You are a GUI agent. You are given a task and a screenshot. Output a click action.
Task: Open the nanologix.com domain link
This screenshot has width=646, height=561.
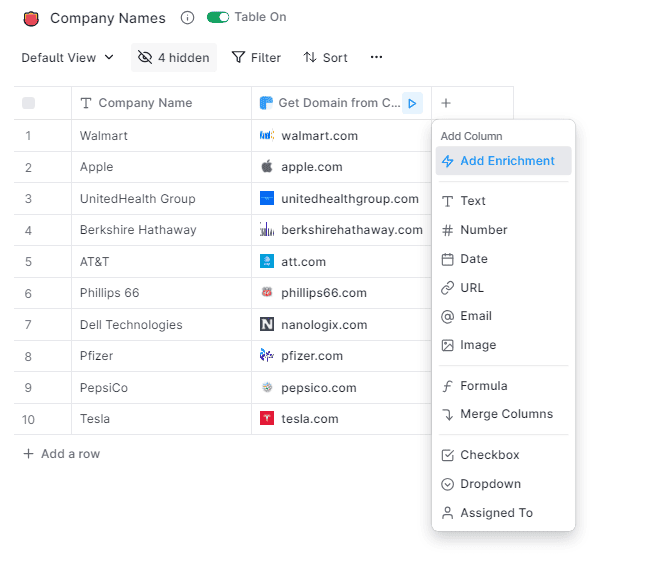(x=324, y=325)
